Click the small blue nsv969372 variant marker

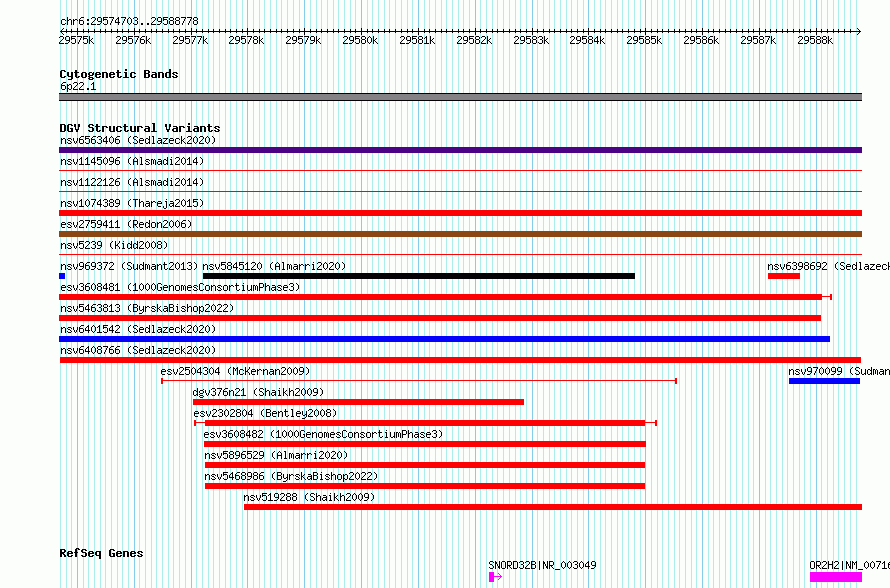pyautogui.click(x=62, y=276)
